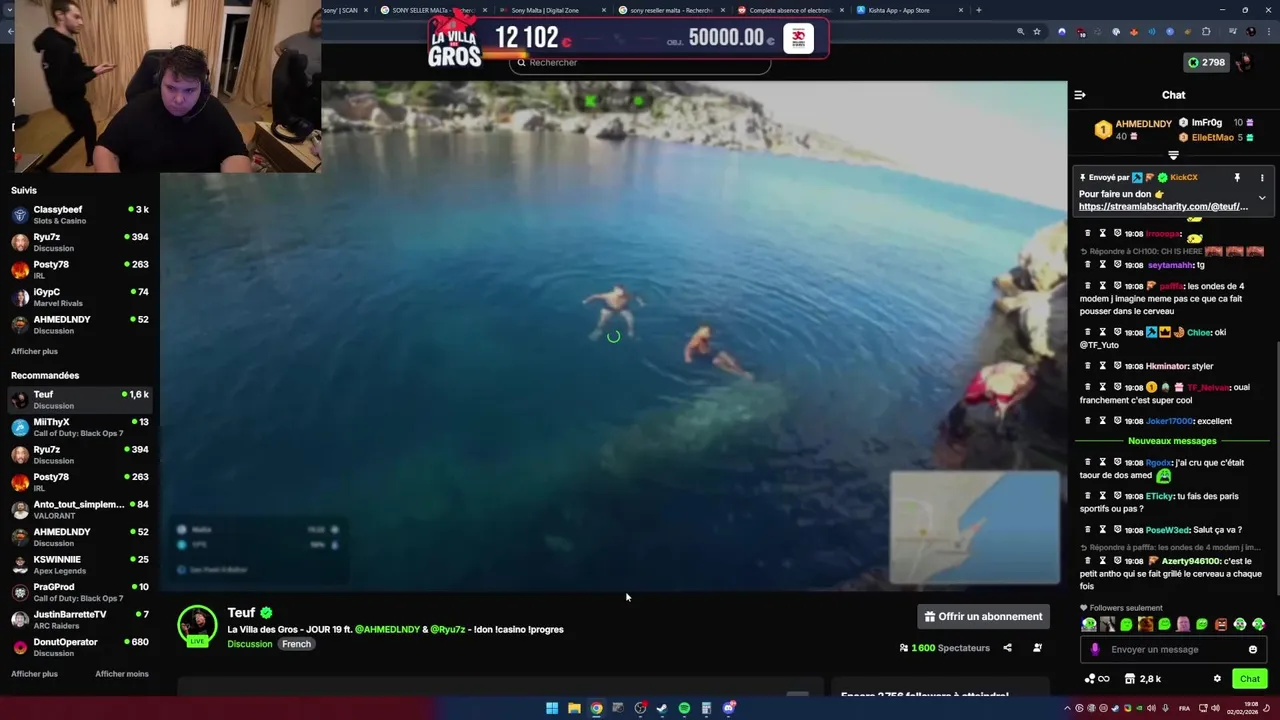Open the map thumbnail on the stream
The width and height of the screenshot is (1280, 720).
tap(974, 527)
